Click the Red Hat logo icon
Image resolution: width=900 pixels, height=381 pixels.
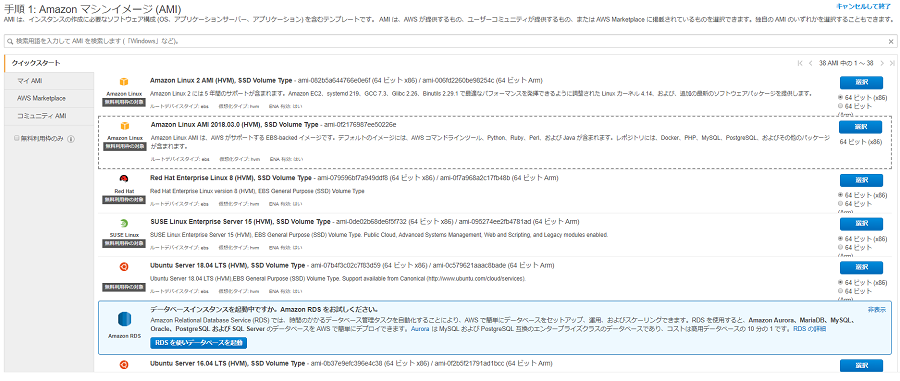coord(124,178)
